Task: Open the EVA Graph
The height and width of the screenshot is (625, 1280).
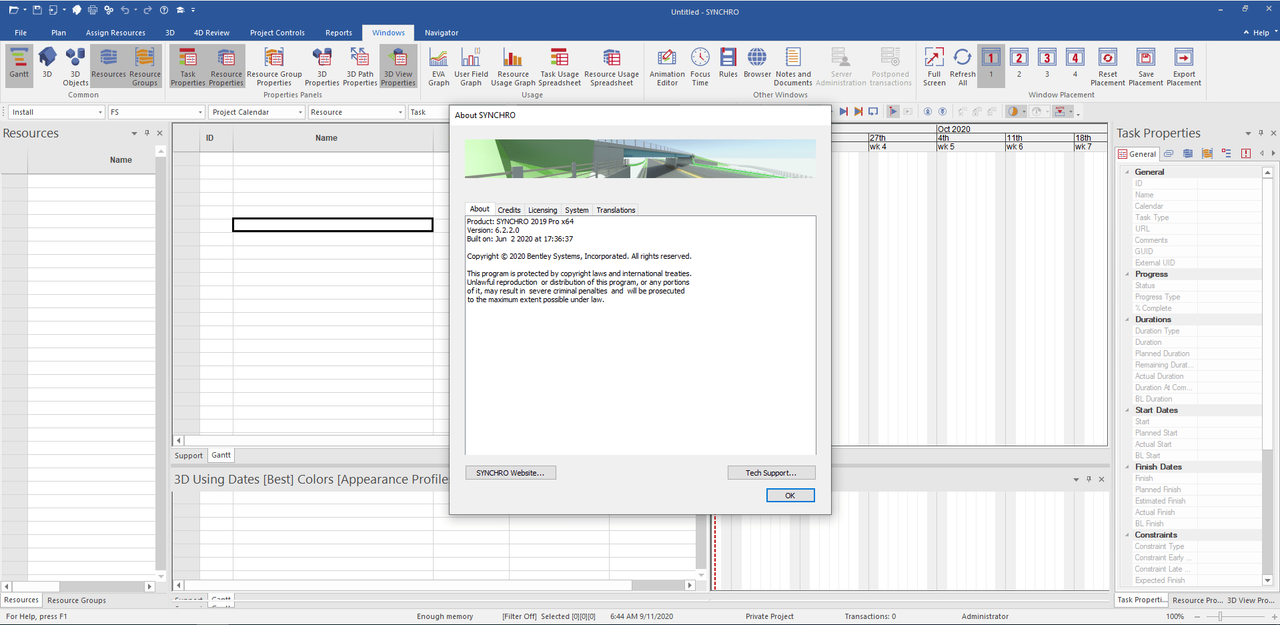Action: click(x=439, y=66)
